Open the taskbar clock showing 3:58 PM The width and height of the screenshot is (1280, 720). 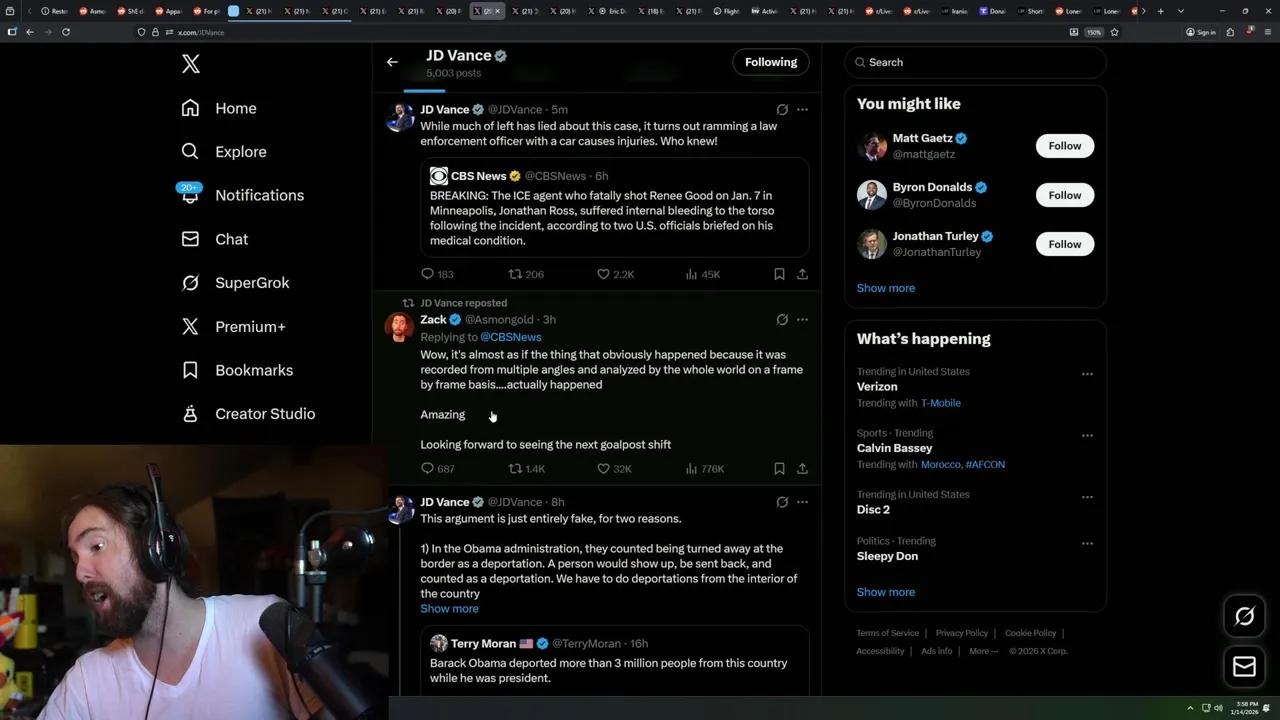click(x=1246, y=707)
